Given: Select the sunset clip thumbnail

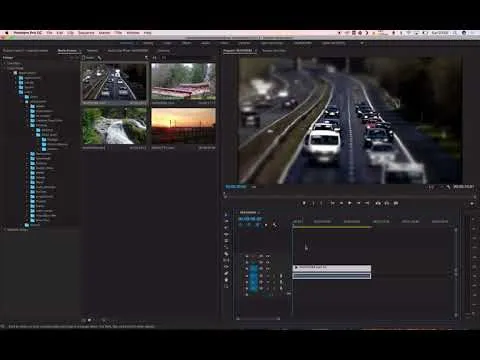Looking at the screenshot, I should tap(183, 126).
